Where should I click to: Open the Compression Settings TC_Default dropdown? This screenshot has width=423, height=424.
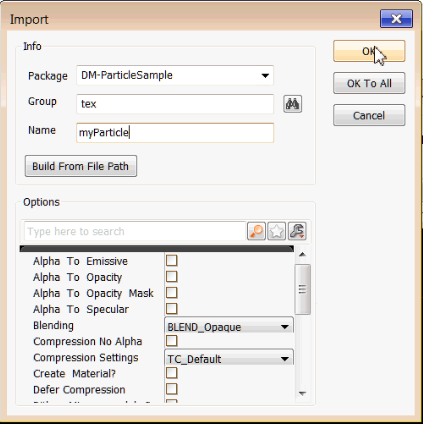[229, 357]
